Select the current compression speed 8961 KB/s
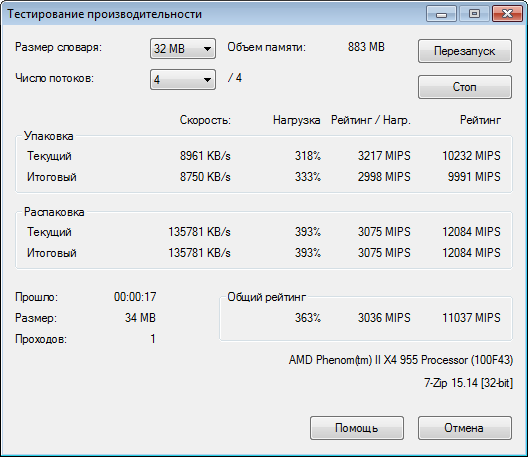Screen dimensions: 528x457 coord(205,156)
